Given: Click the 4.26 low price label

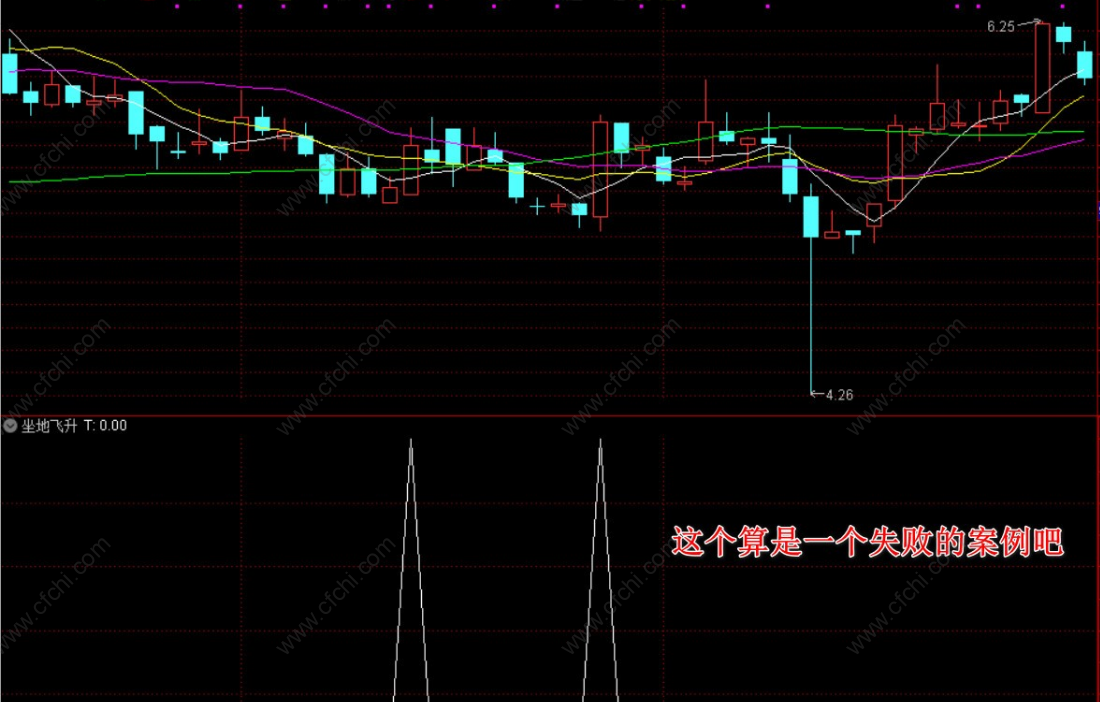Looking at the screenshot, I should tap(839, 395).
